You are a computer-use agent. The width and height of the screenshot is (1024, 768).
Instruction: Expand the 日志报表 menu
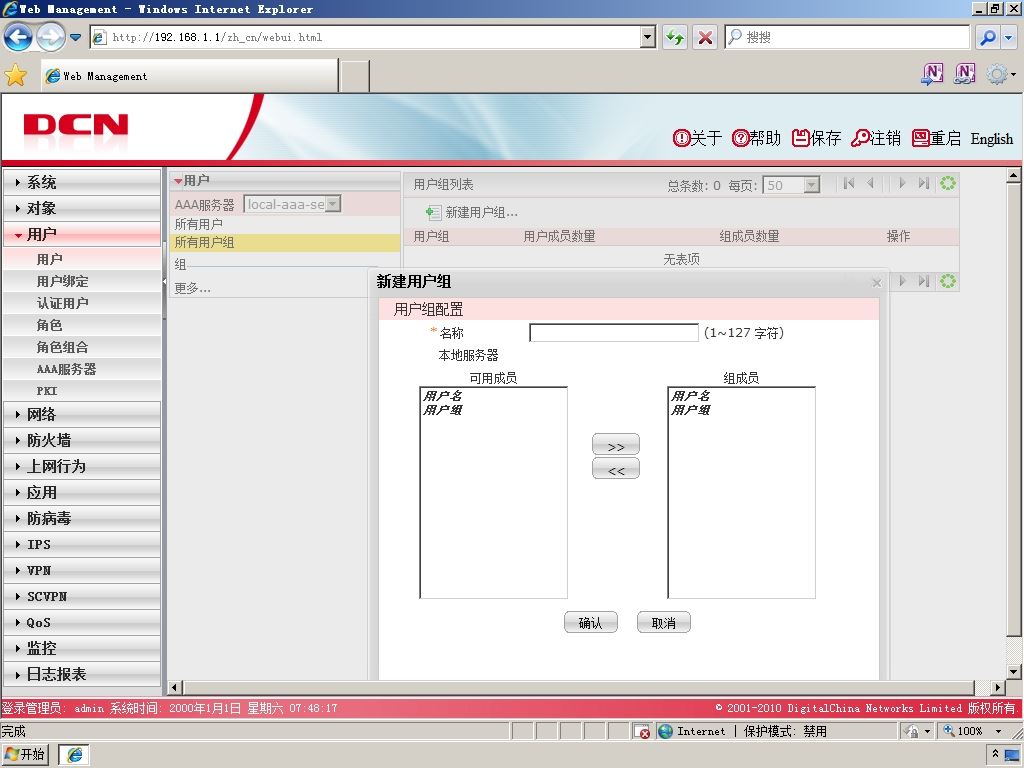pyautogui.click(x=82, y=675)
